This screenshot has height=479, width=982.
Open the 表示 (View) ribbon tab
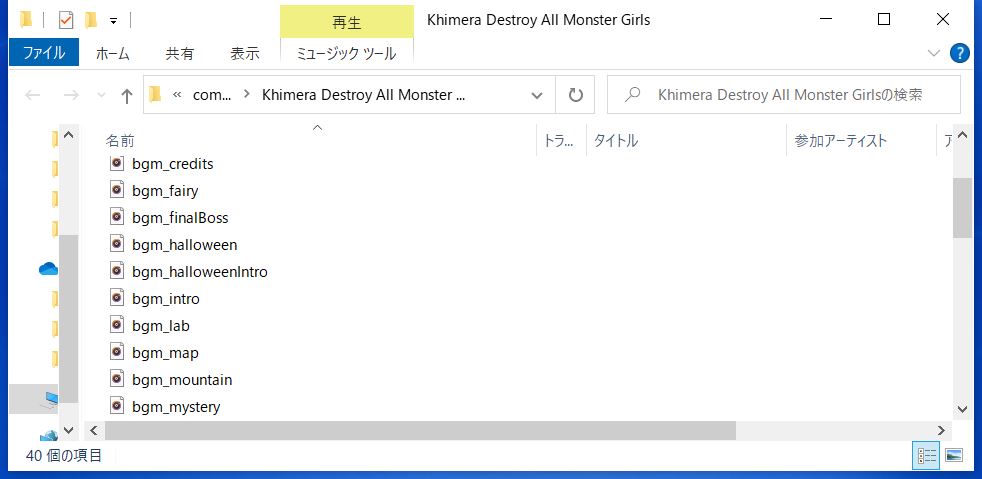pos(245,54)
